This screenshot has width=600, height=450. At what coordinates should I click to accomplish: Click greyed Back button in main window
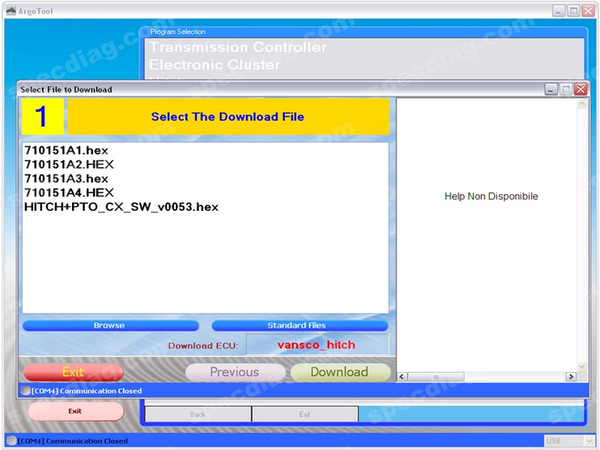click(x=198, y=414)
